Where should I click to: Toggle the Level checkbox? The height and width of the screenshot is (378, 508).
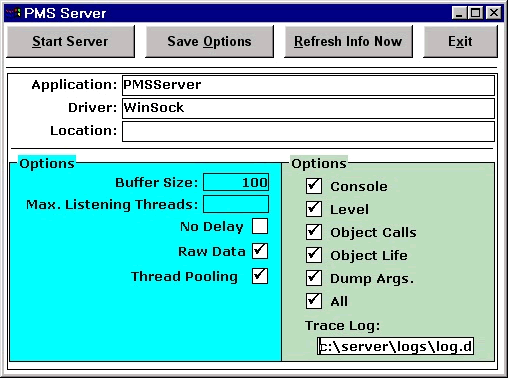(314, 209)
